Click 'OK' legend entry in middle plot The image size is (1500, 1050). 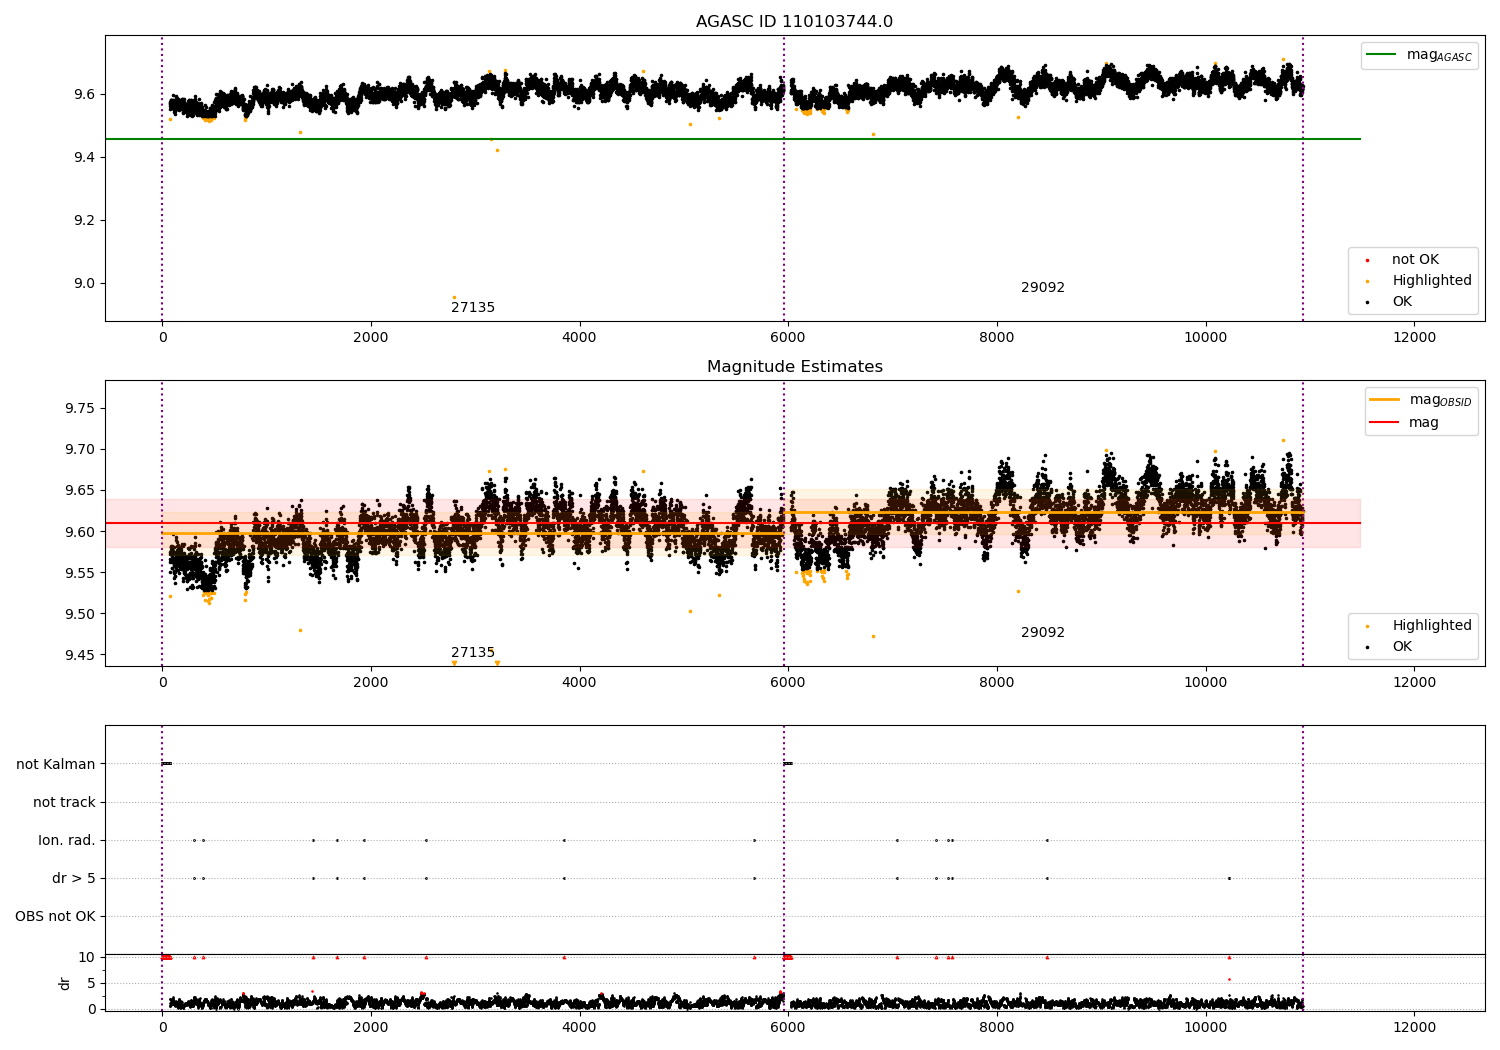[x=1388, y=647]
